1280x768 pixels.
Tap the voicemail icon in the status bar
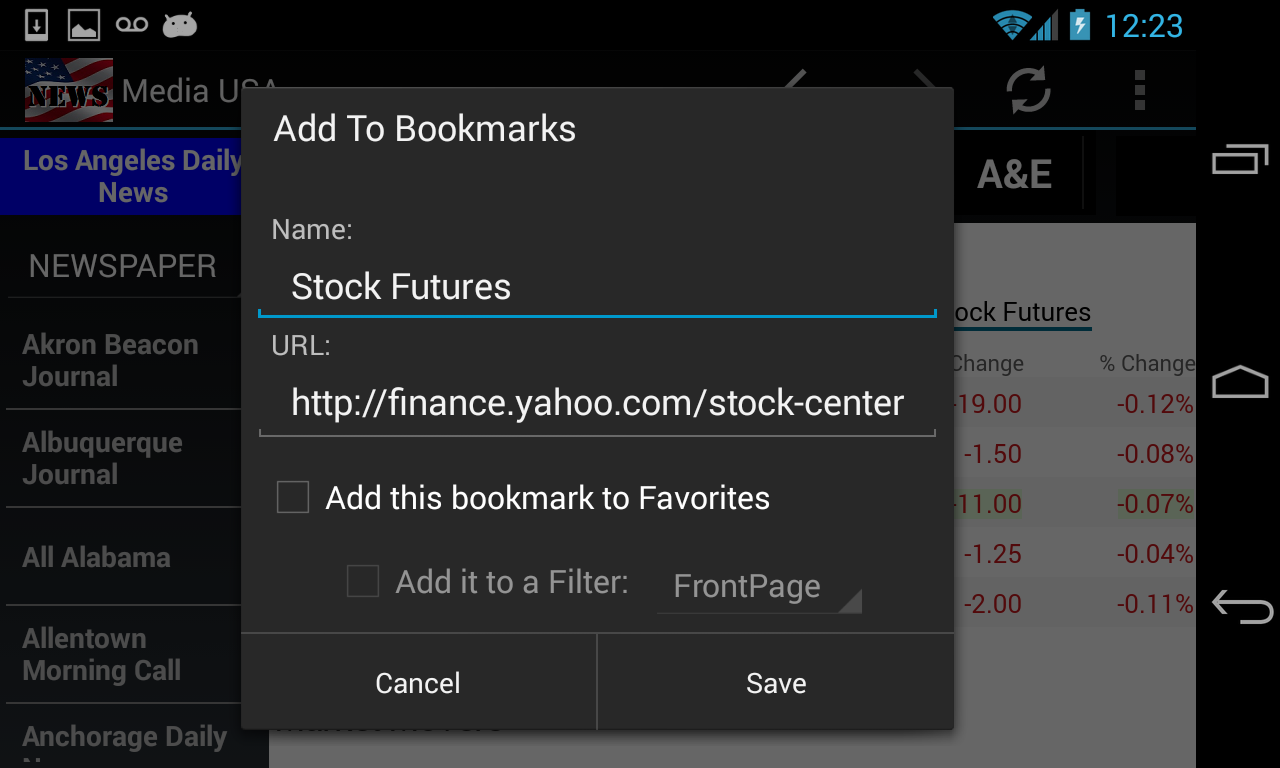pos(132,25)
